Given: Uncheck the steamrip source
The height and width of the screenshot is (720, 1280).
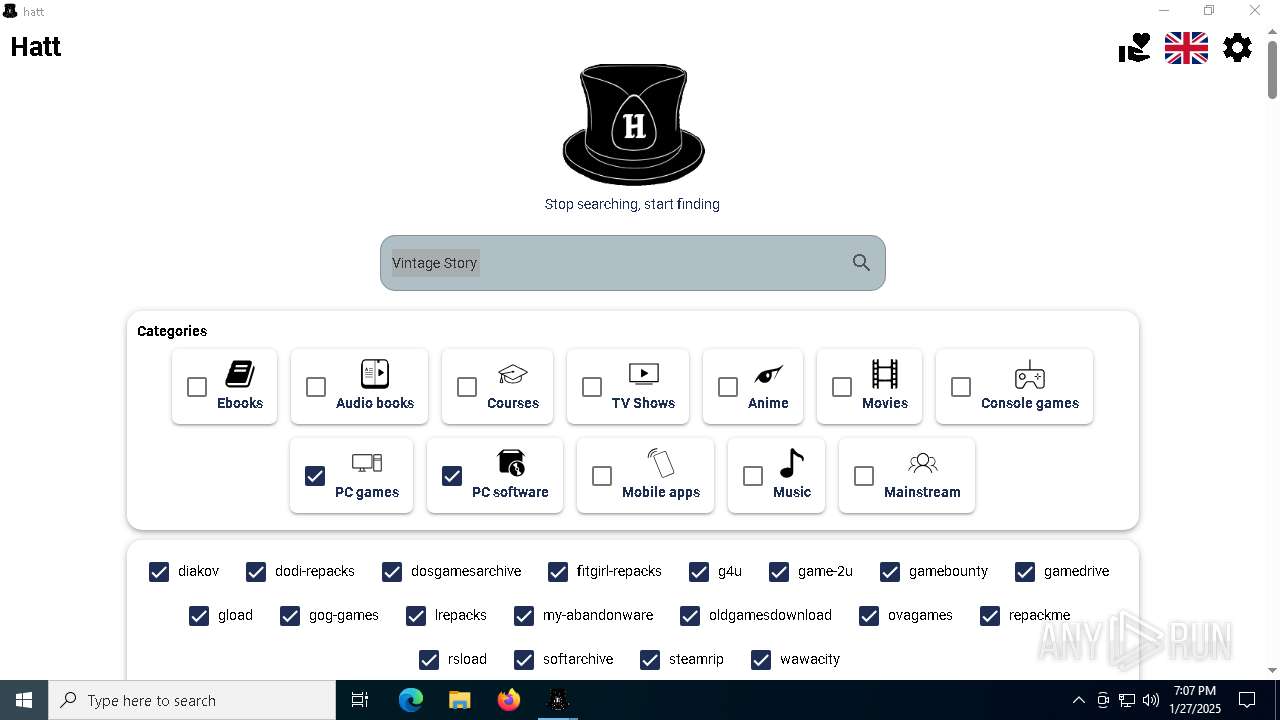Looking at the screenshot, I should click(x=650, y=659).
